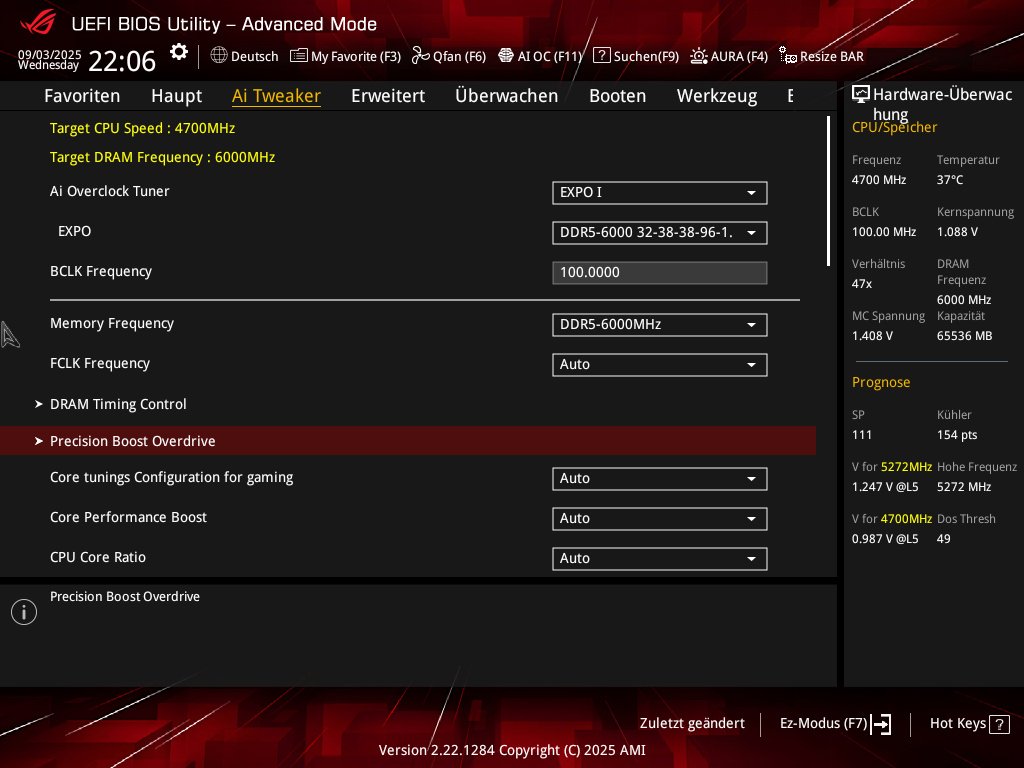This screenshot has height=768, width=1024.
Task: Click the Ez-Modus exit arrow icon
Action: coord(881,724)
